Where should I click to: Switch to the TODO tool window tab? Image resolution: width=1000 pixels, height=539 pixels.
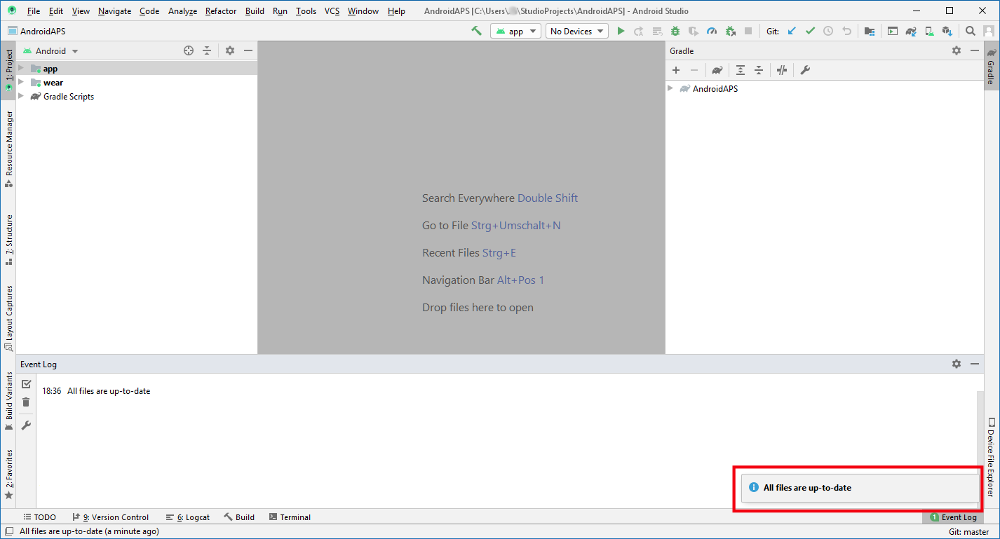40,517
